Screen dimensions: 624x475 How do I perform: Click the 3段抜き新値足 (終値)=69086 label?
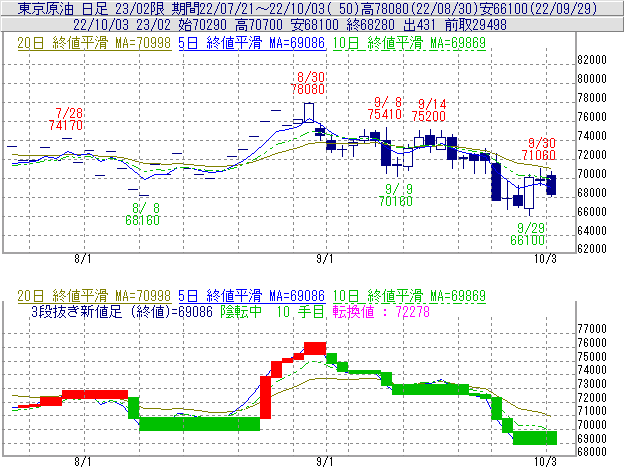click(122, 311)
